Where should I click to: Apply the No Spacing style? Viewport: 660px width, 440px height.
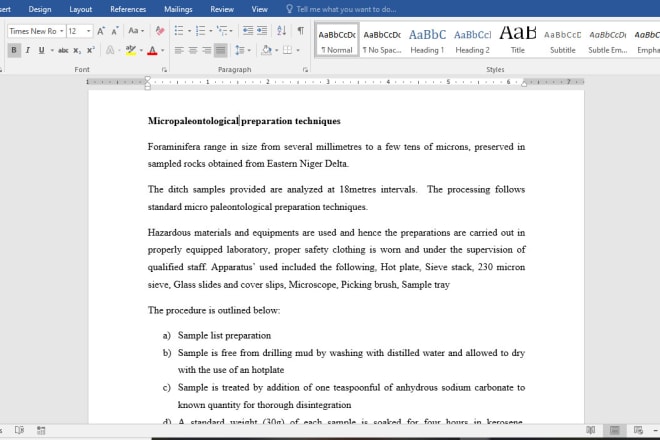click(x=382, y=40)
